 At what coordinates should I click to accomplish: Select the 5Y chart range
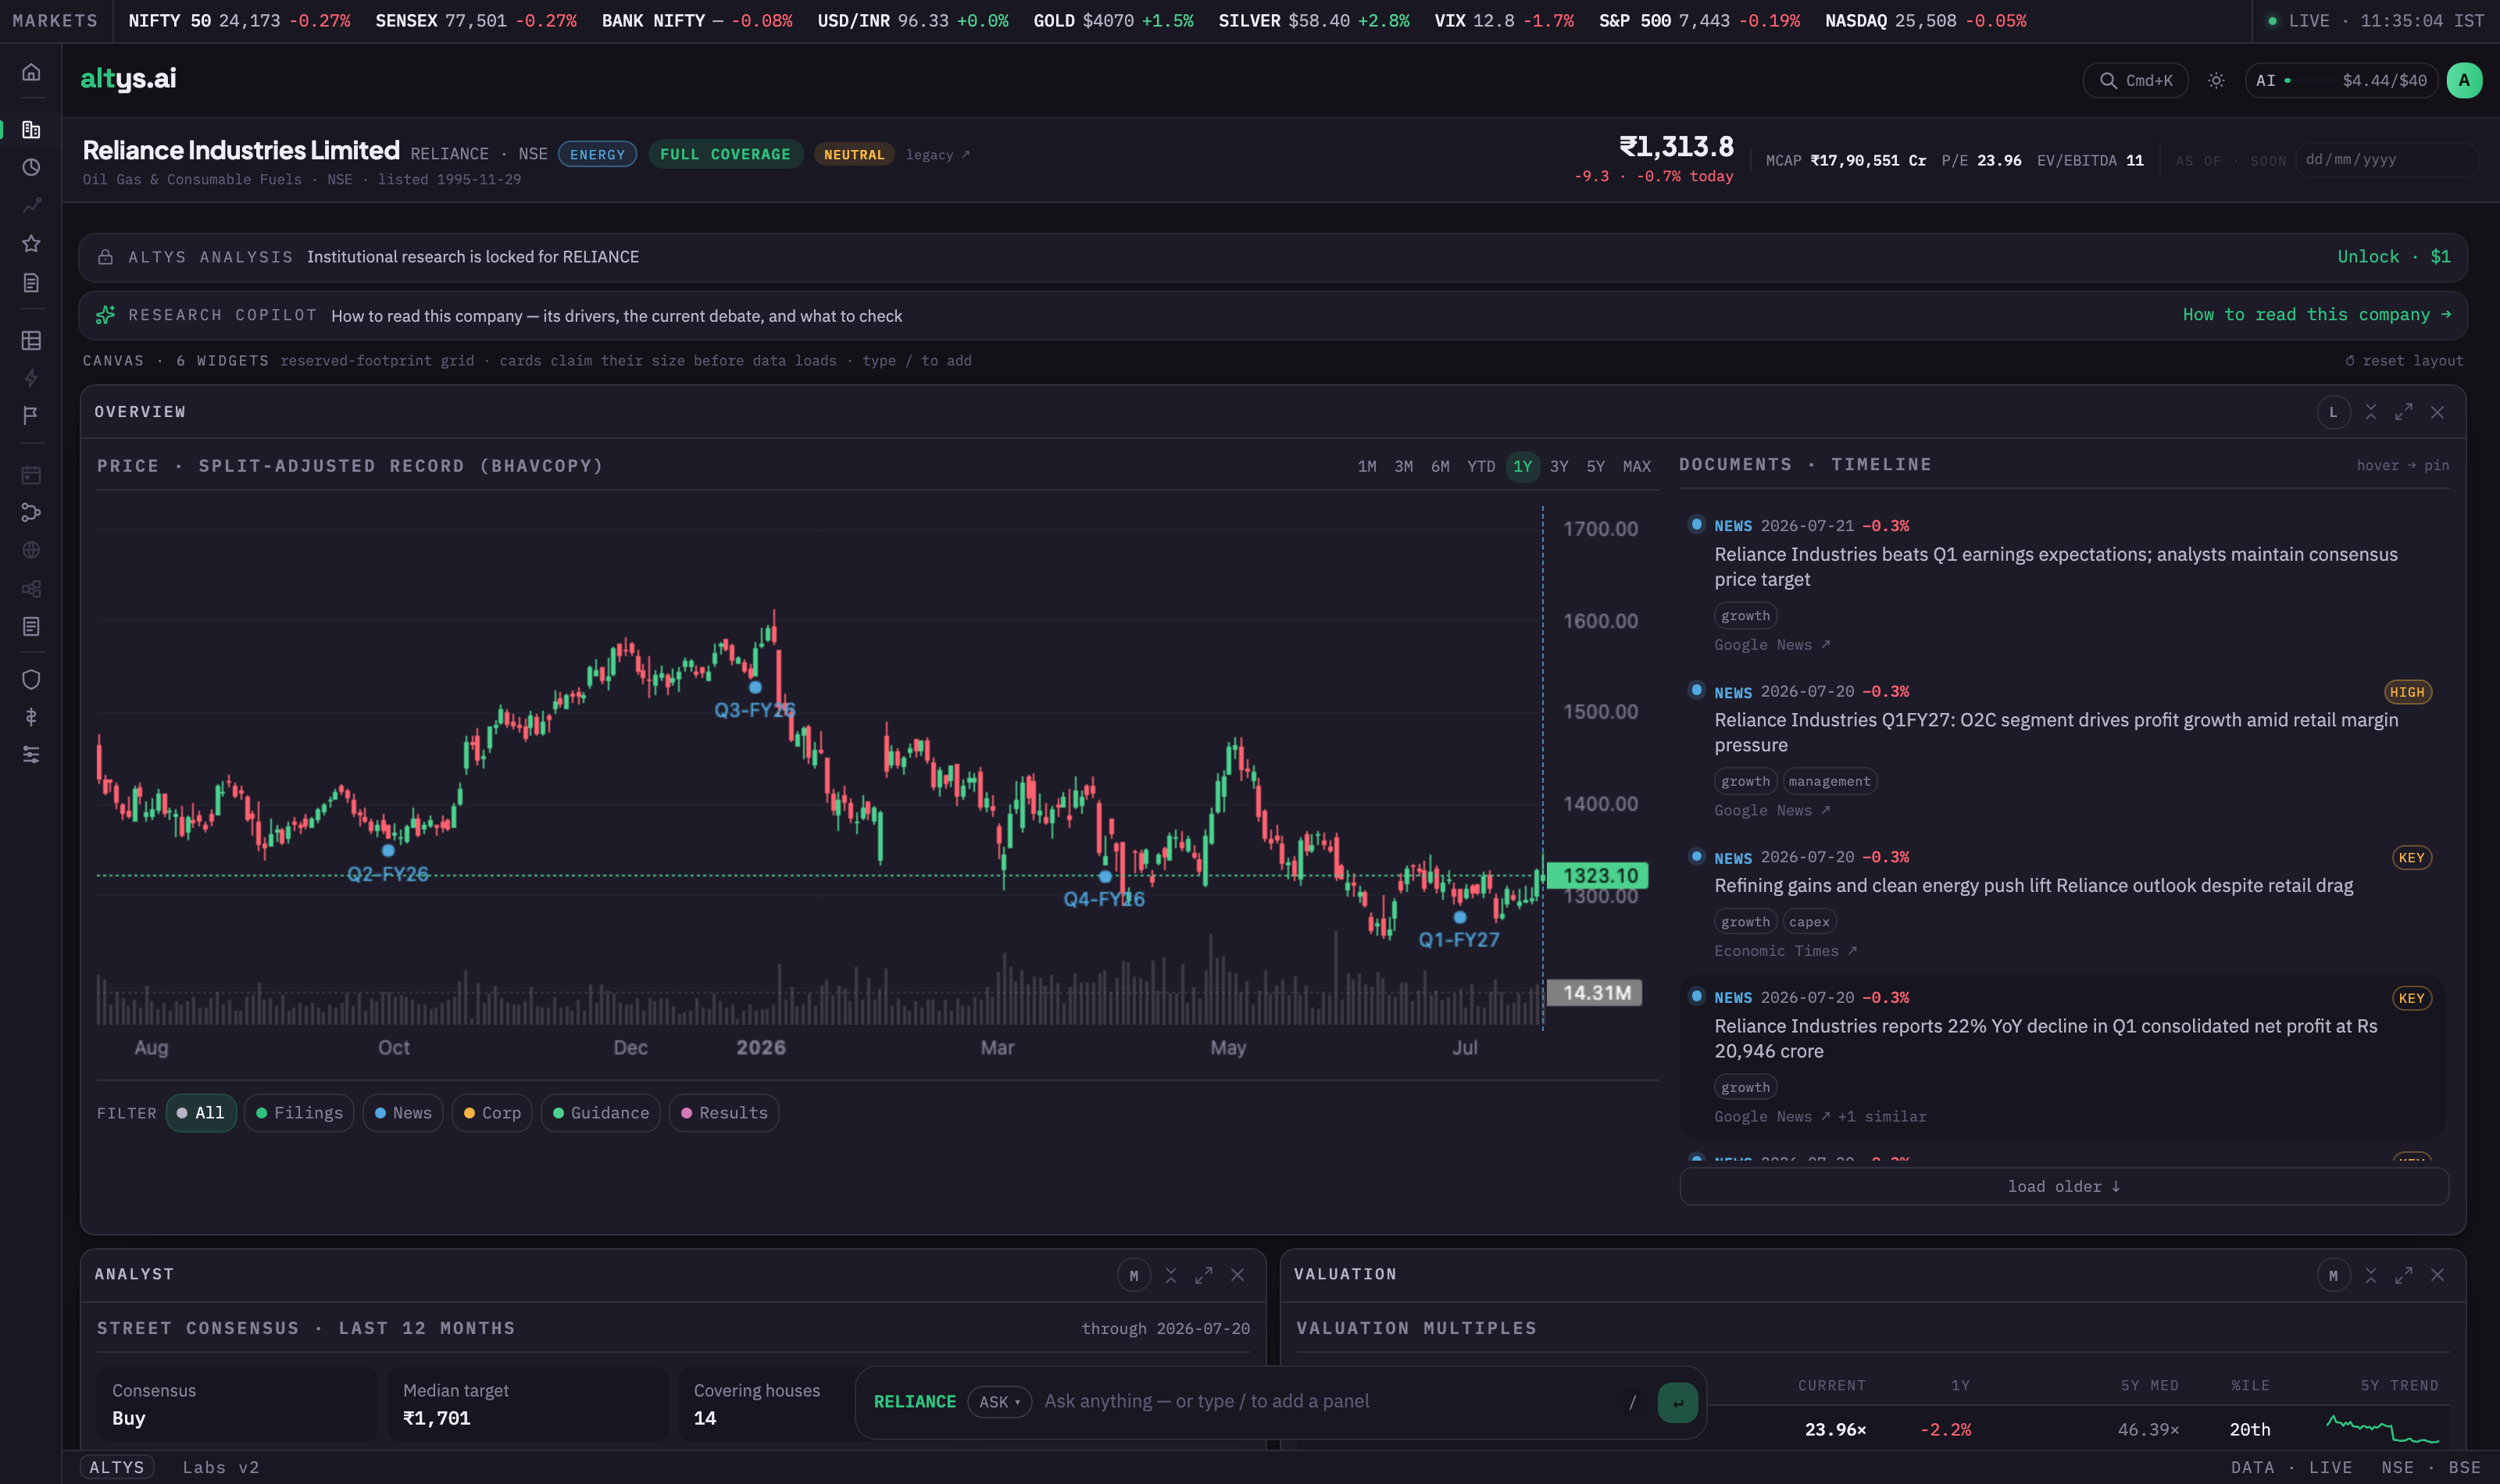1595,466
